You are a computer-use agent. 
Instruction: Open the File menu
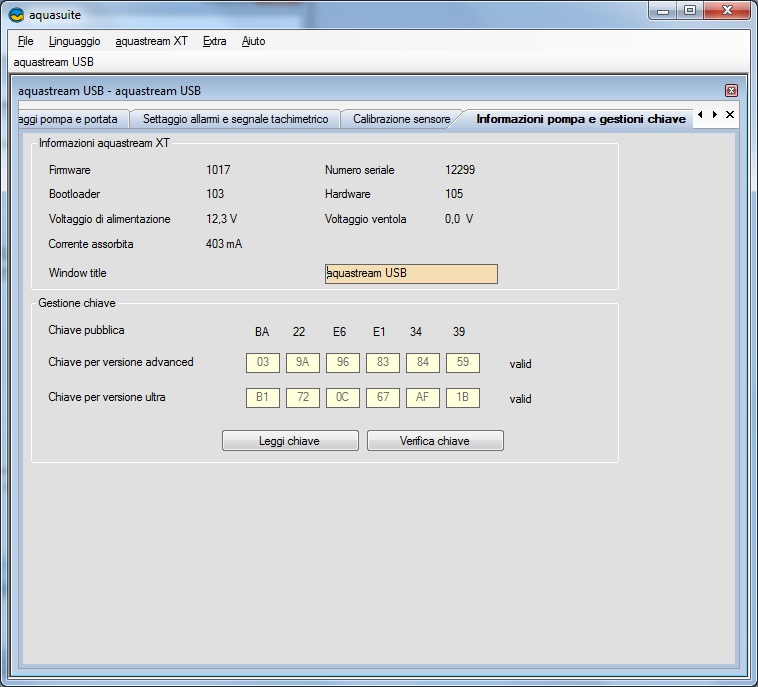pos(26,41)
